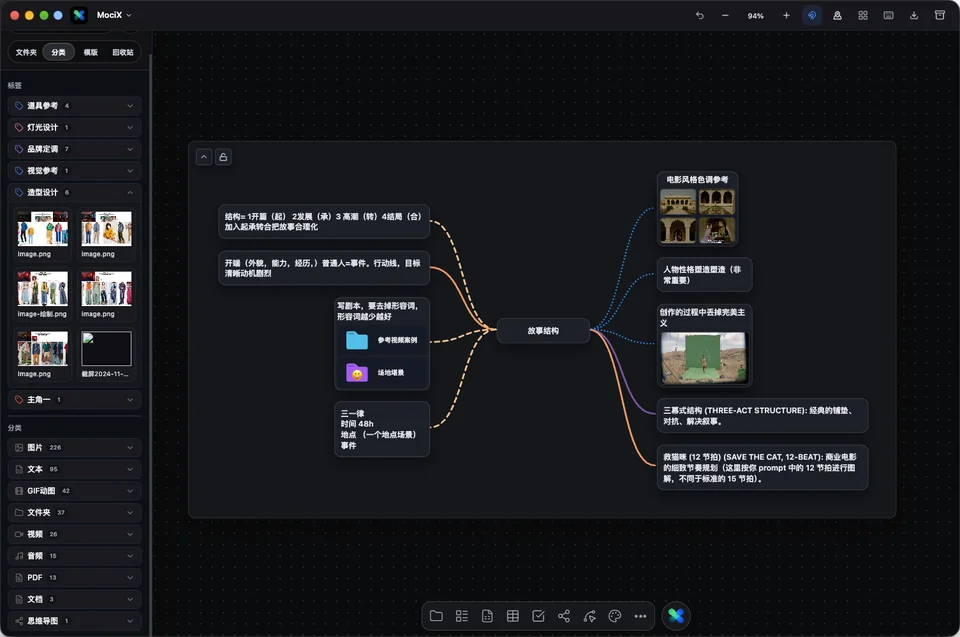
Task: Add a folder from bottom toolbar
Action: 437,616
